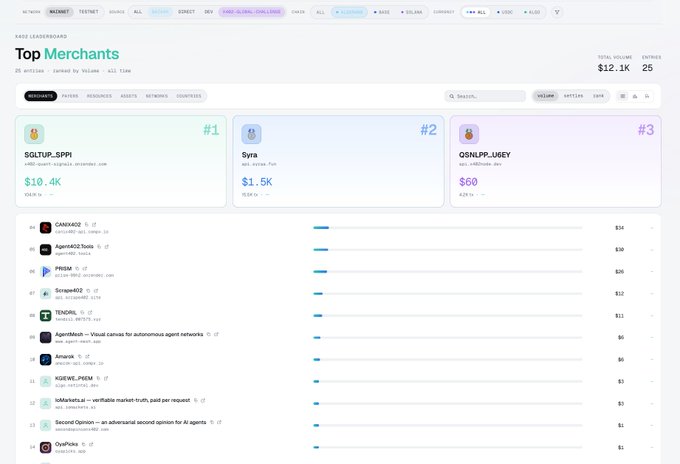Open OyaPicks external link icon

[91, 444]
